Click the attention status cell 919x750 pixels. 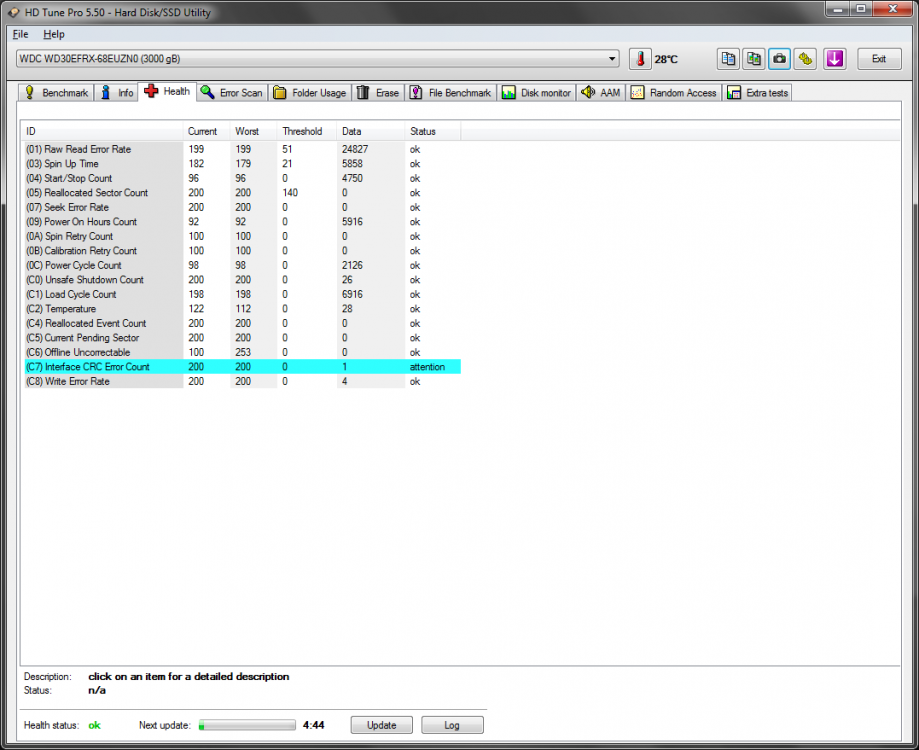tap(427, 367)
